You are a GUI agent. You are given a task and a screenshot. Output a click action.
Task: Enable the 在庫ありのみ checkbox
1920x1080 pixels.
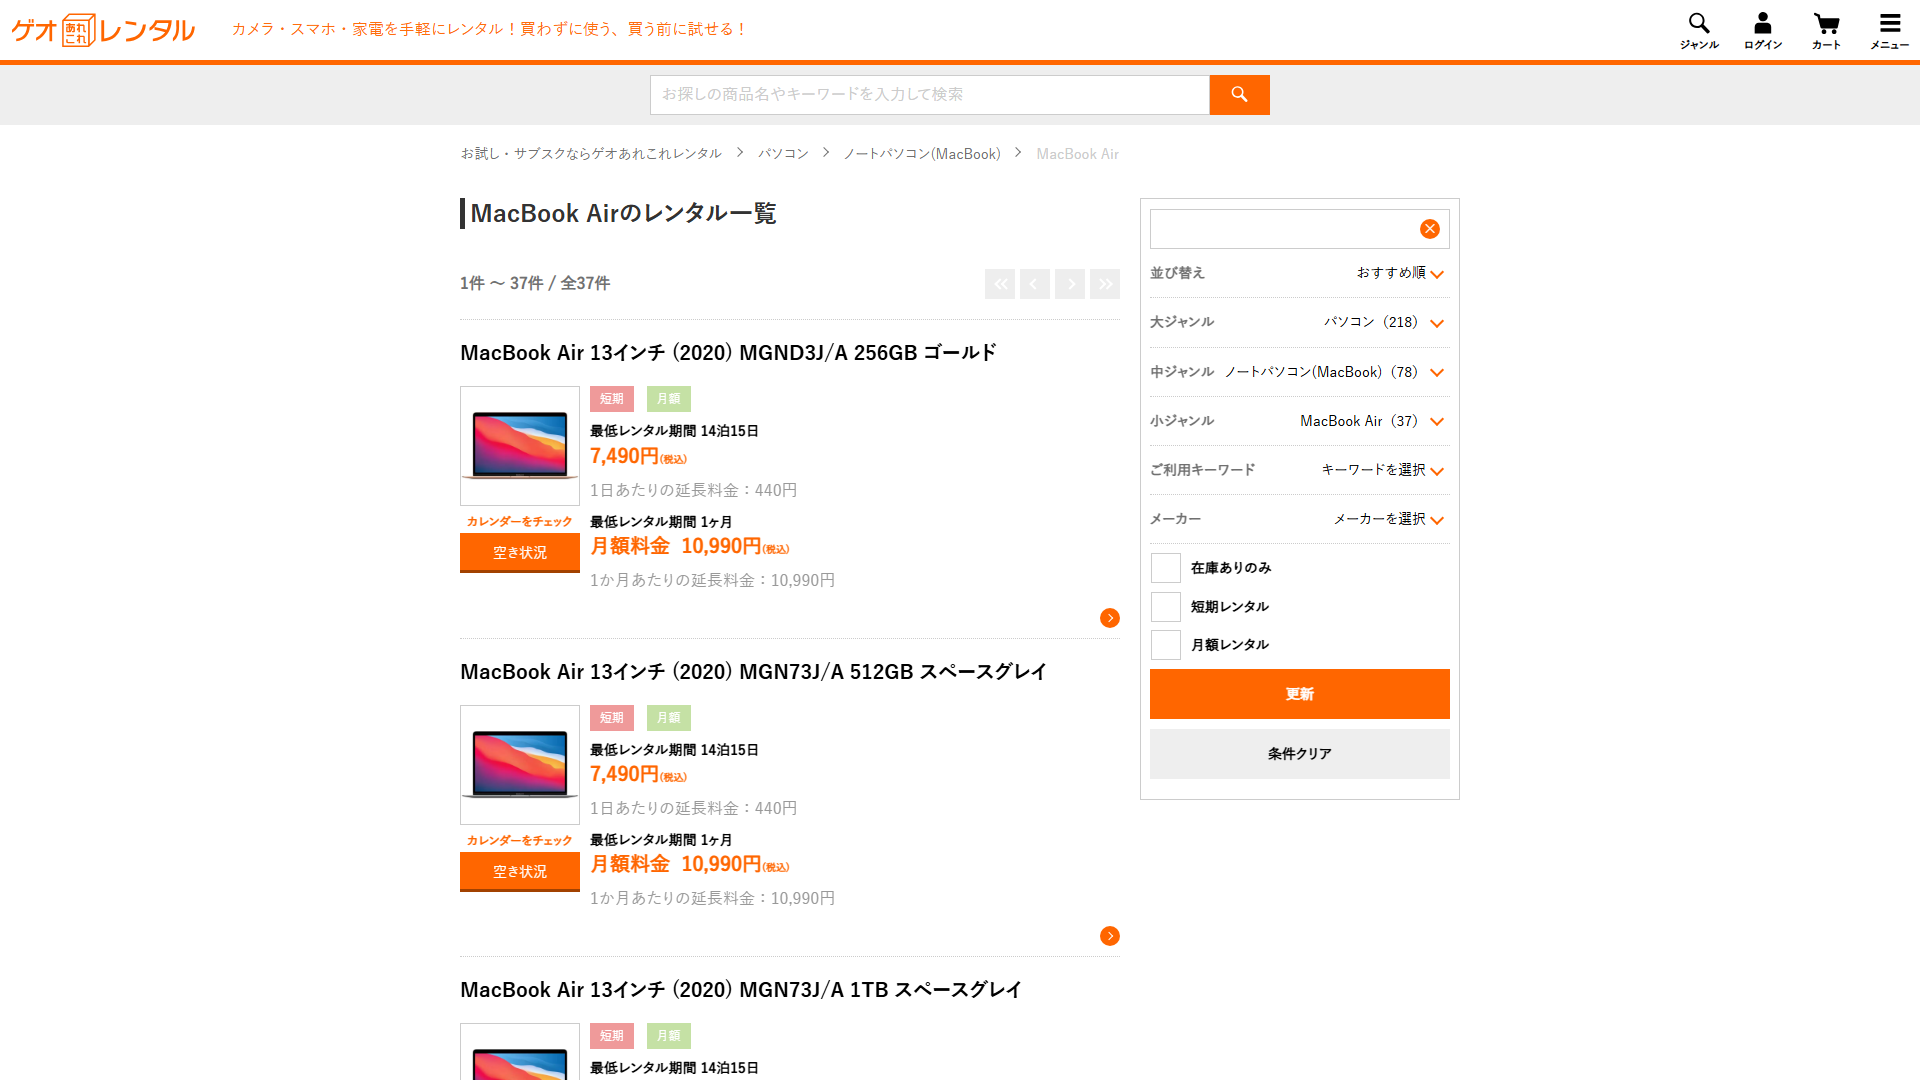click(x=1165, y=568)
